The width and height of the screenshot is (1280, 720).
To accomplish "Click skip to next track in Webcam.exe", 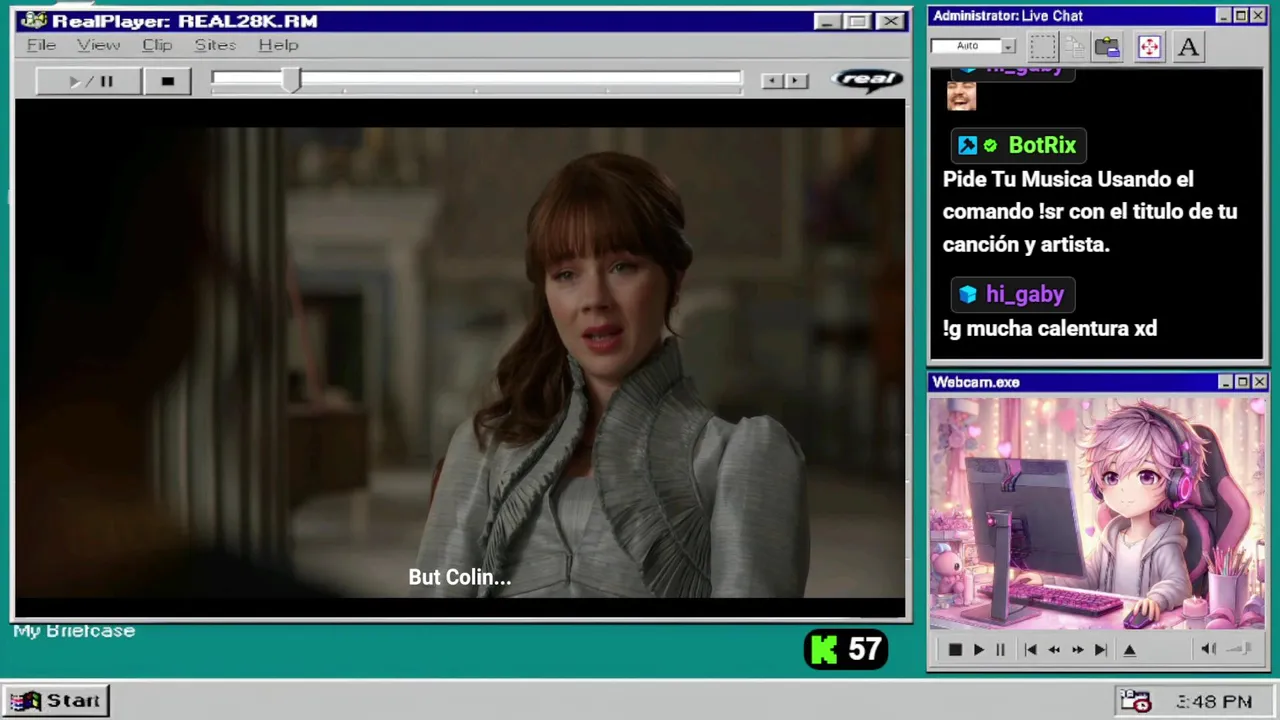I will pyautogui.click(x=1100, y=650).
